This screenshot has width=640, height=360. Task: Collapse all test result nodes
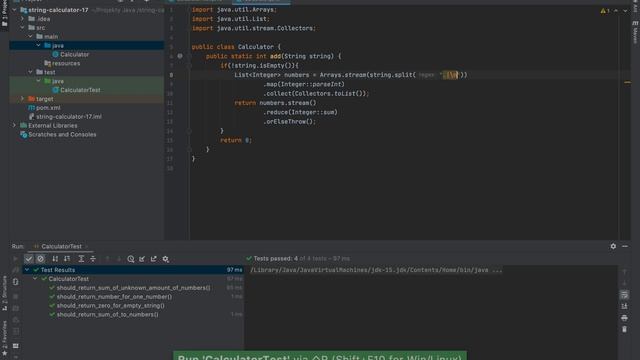[93, 259]
